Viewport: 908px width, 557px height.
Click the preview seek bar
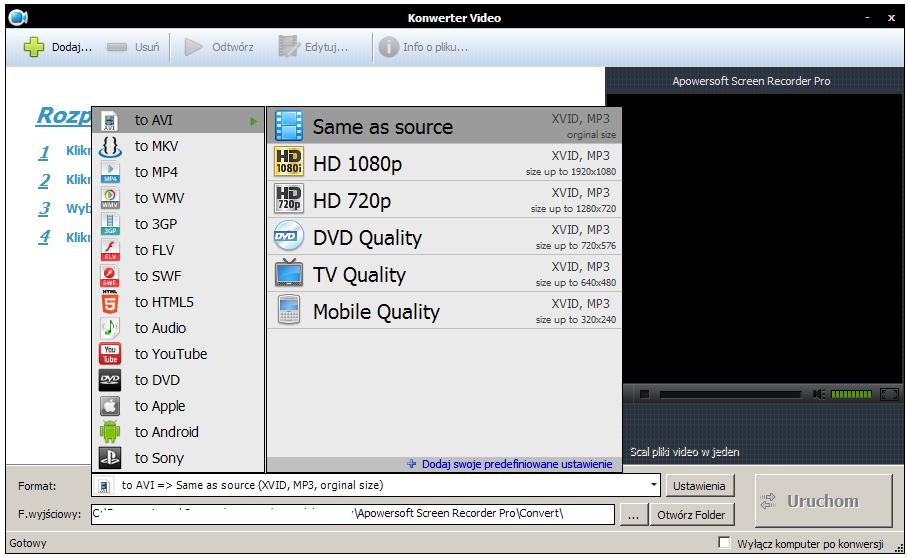(x=730, y=394)
